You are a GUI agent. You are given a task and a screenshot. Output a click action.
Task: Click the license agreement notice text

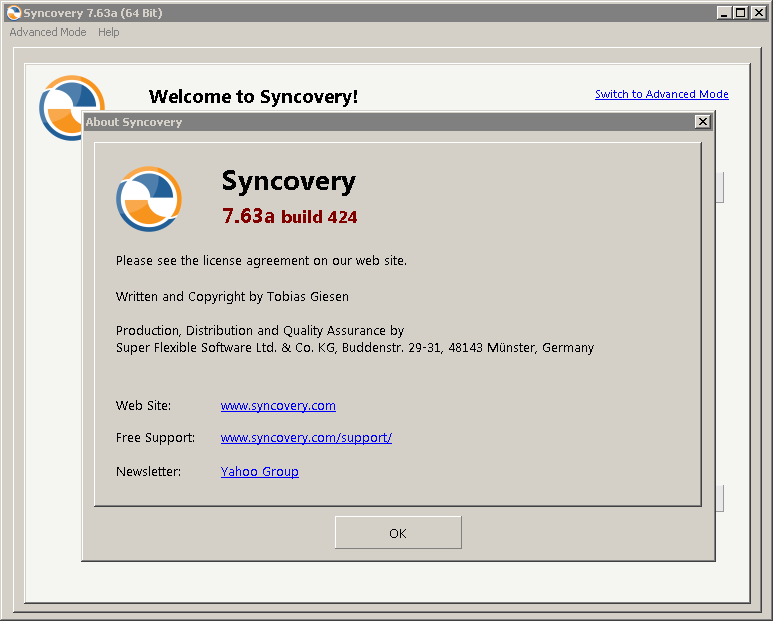(x=261, y=261)
